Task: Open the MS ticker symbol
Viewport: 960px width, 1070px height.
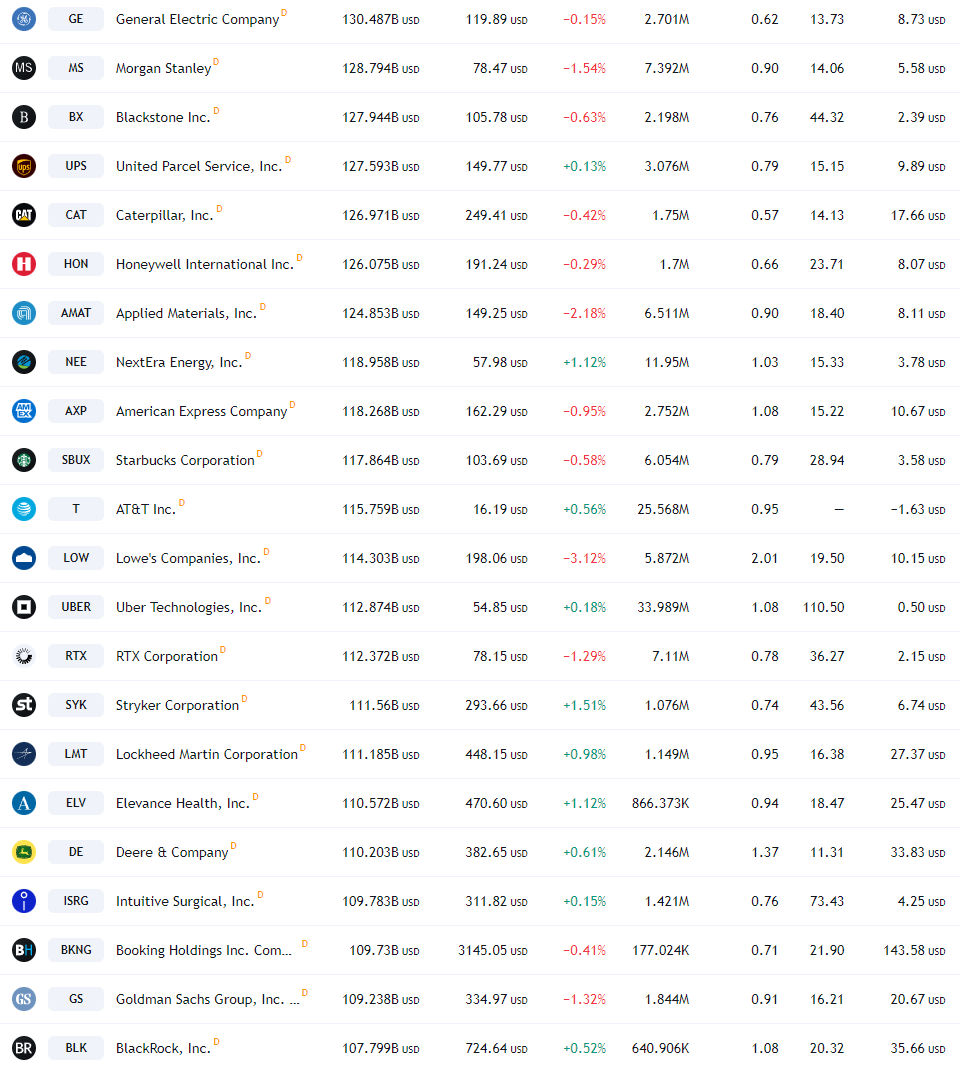Action: coord(76,68)
